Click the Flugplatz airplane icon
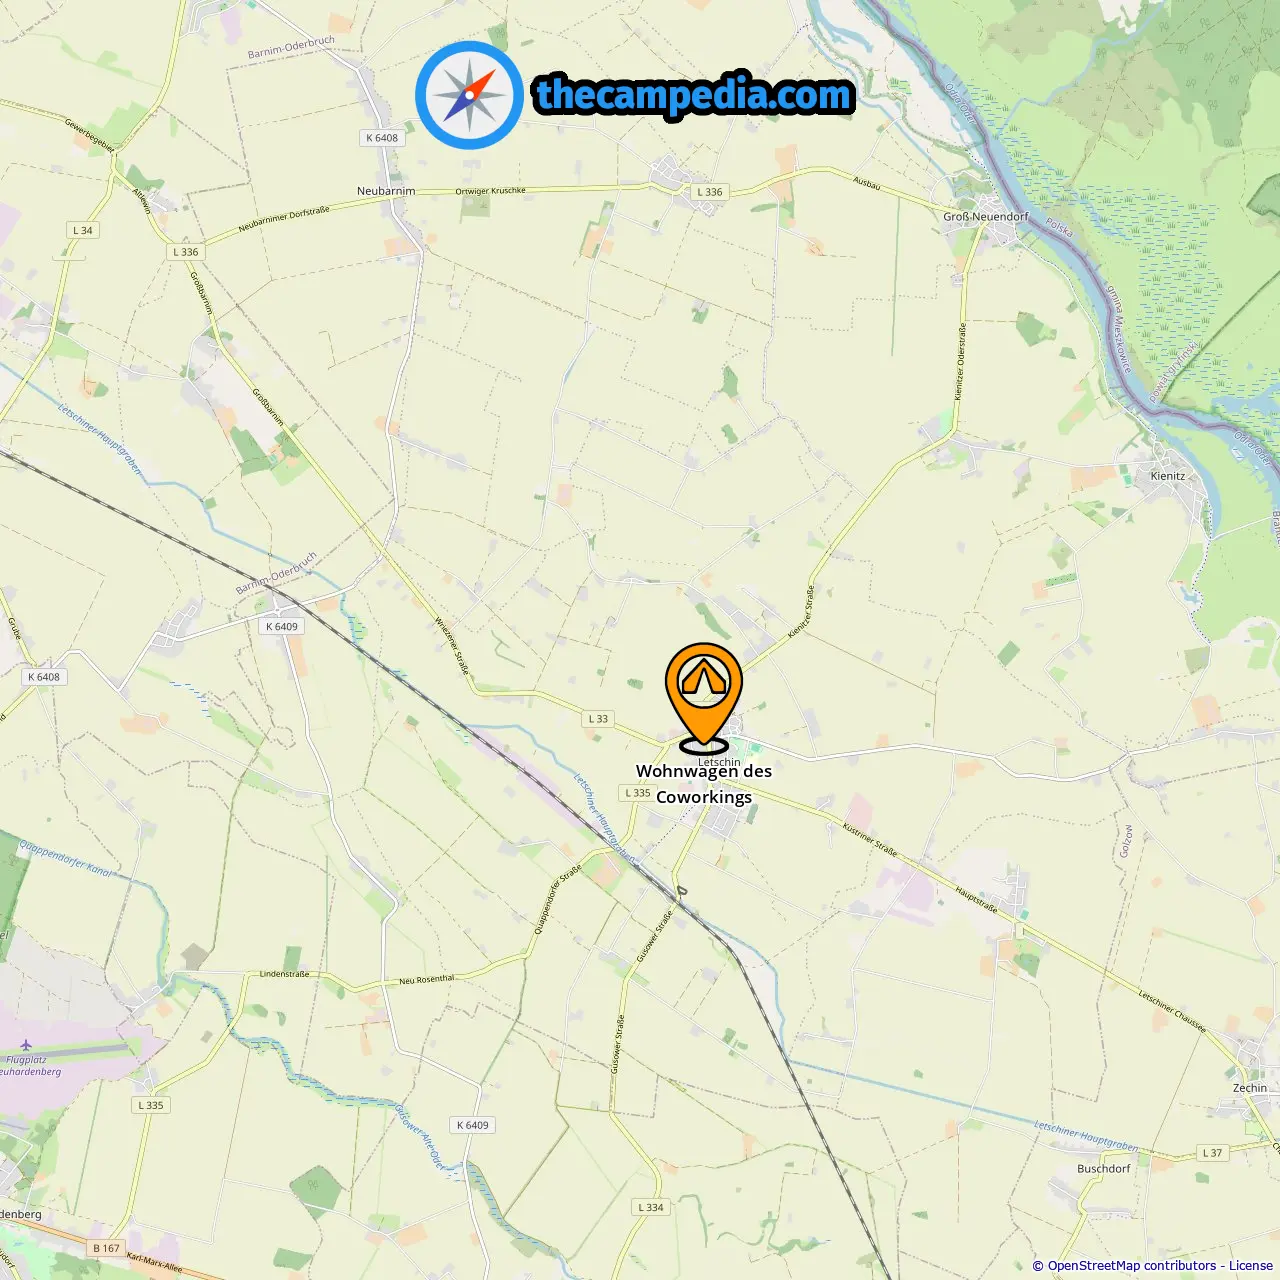 point(25,1046)
